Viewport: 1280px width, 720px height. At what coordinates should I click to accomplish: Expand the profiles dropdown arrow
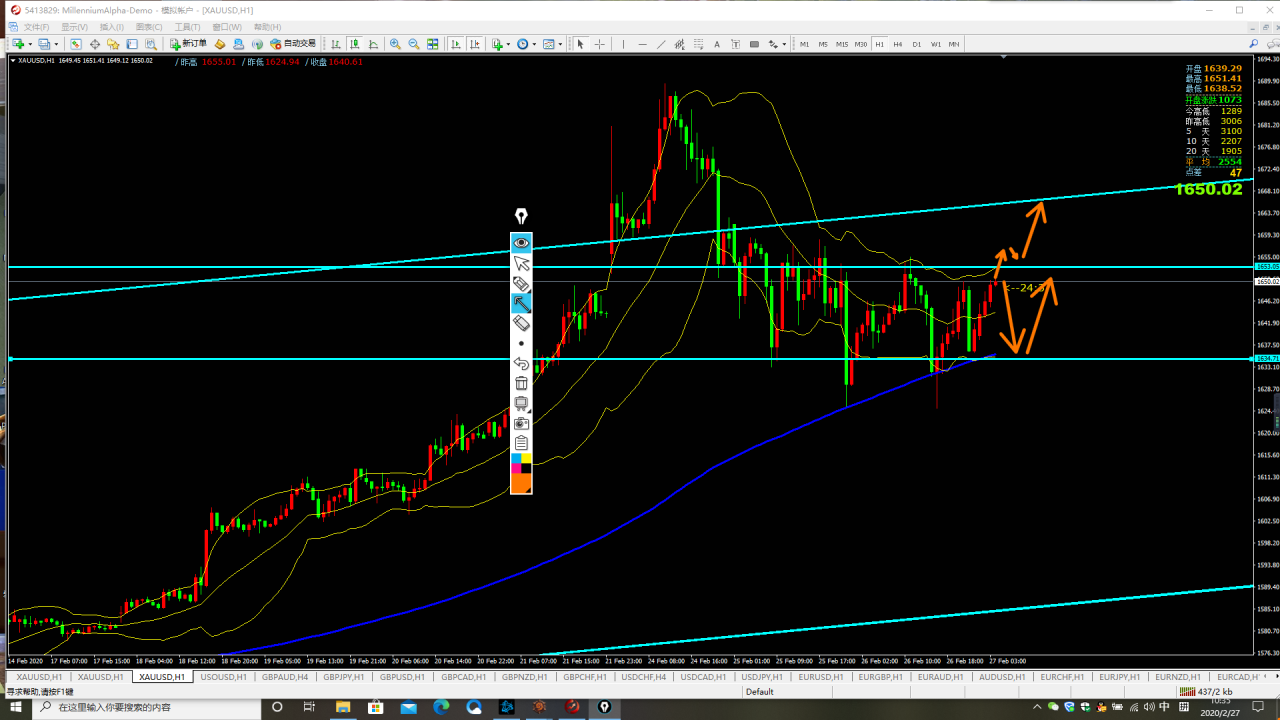pos(56,44)
